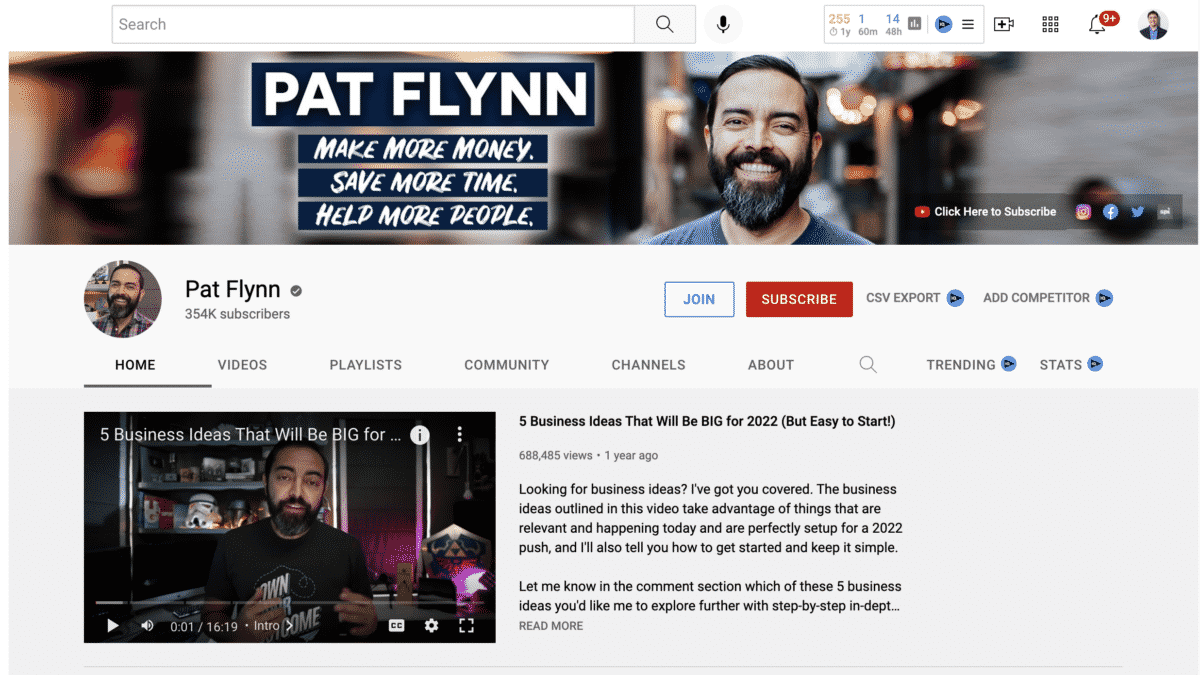Click the red SUBSCRIBE button

(799, 299)
